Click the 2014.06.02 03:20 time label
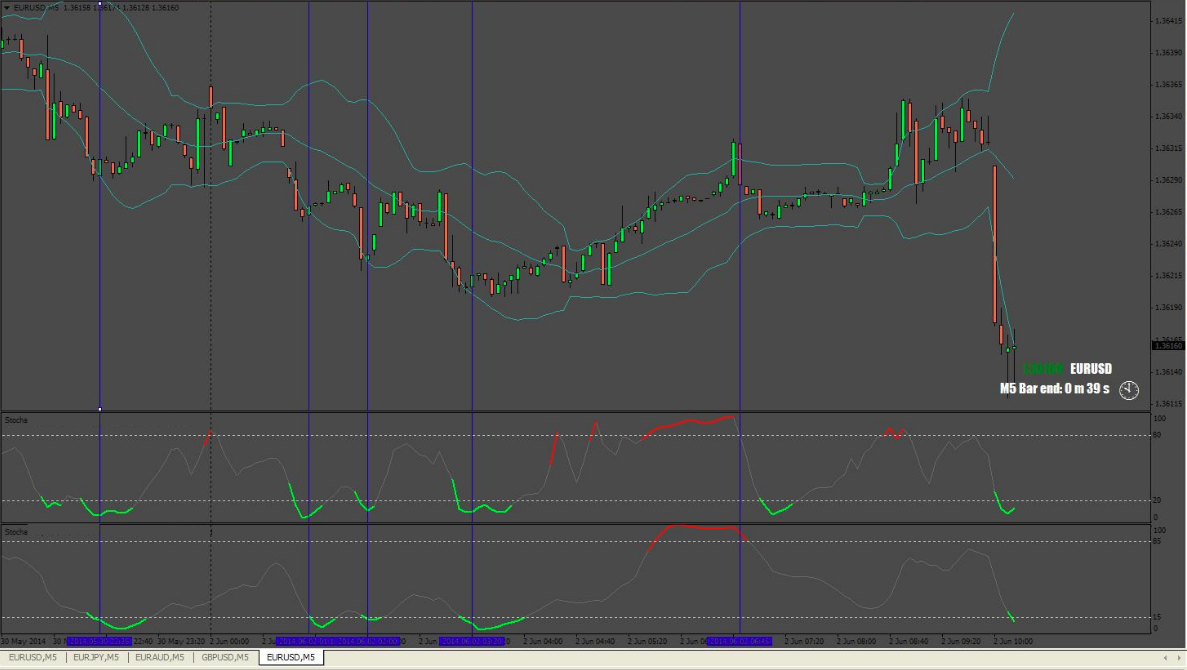The width and height of the screenshot is (1187, 670). click(471, 641)
